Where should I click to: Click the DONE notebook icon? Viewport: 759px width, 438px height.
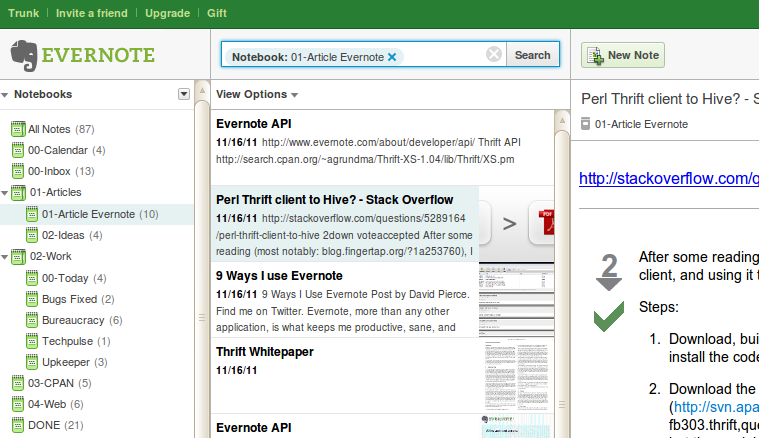[x=18, y=425]
